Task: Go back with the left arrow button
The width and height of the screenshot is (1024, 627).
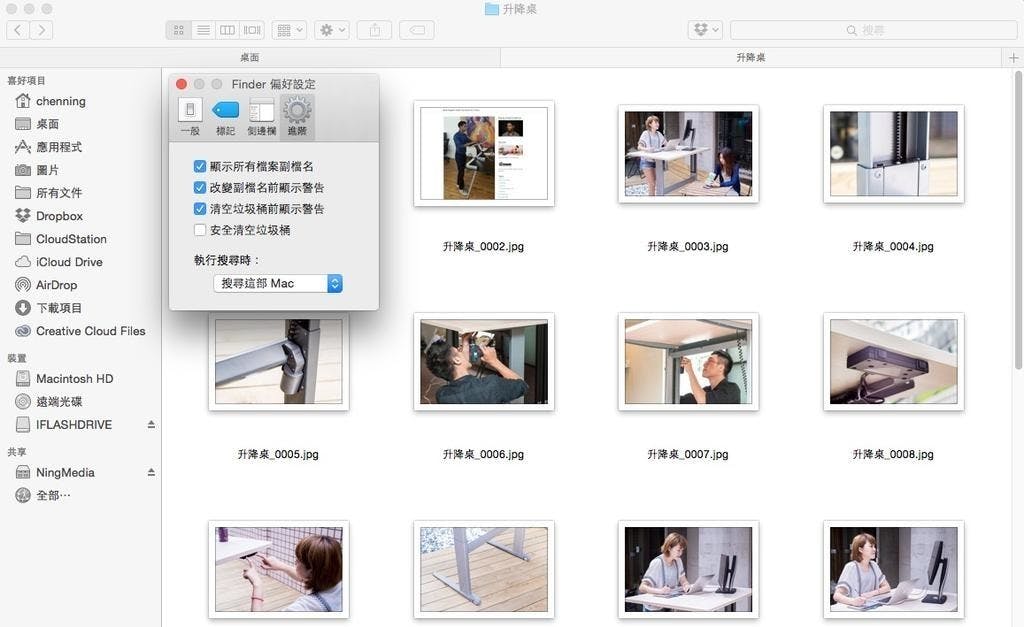Action: coord(18,30)
